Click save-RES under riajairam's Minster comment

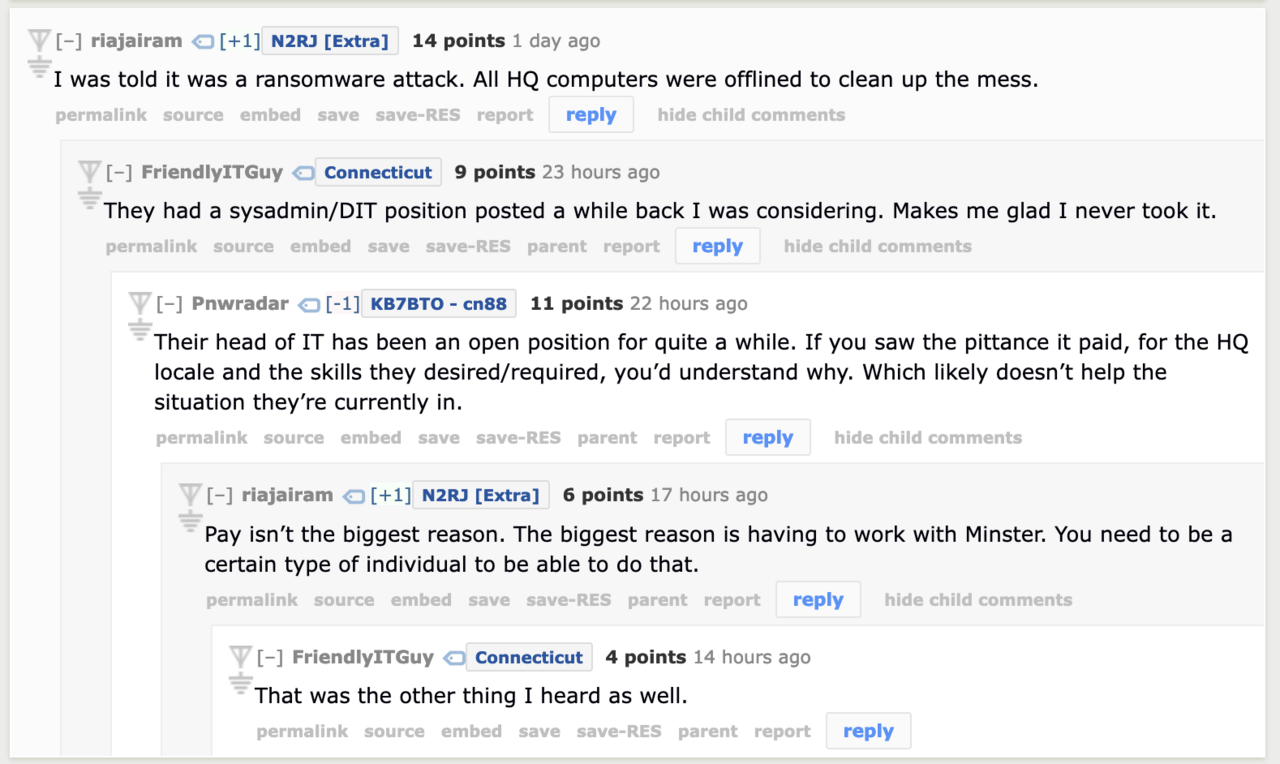568,600
